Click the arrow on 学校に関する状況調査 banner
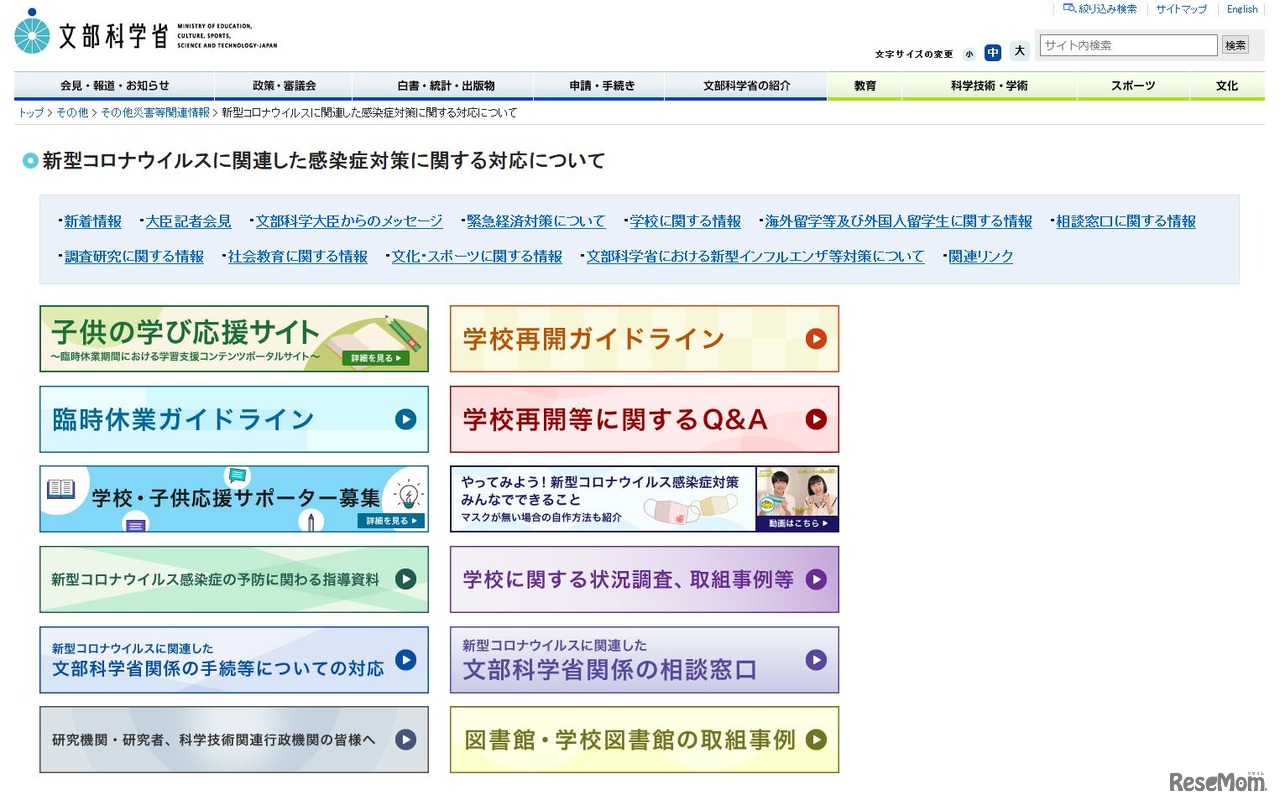The height and width of the screenshot is (805, 1280). (x=816, y=580)
